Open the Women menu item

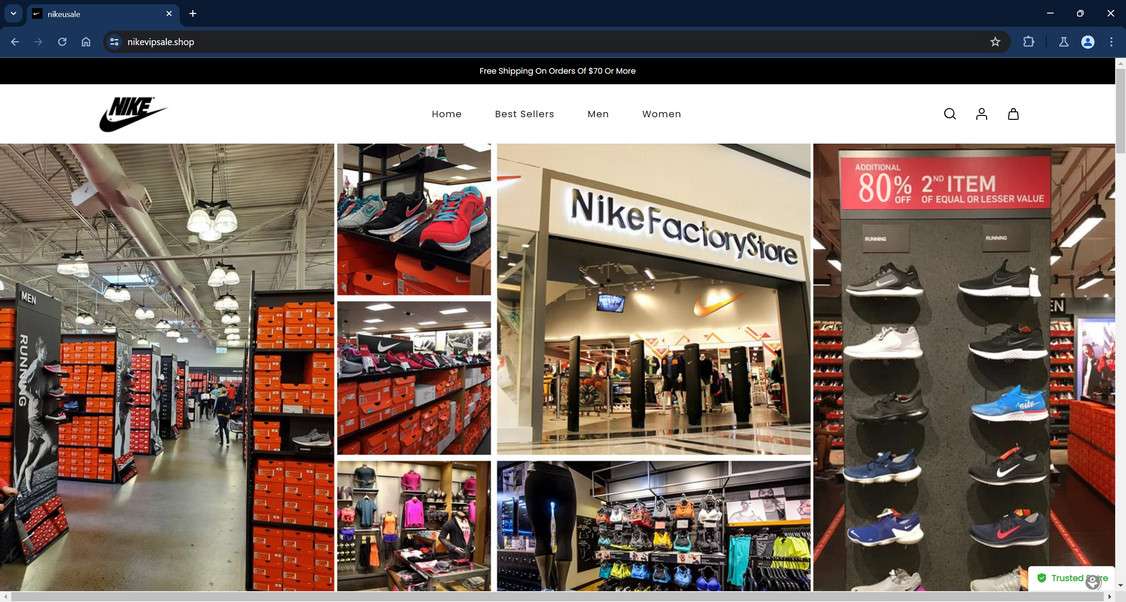tap(661, 114)
